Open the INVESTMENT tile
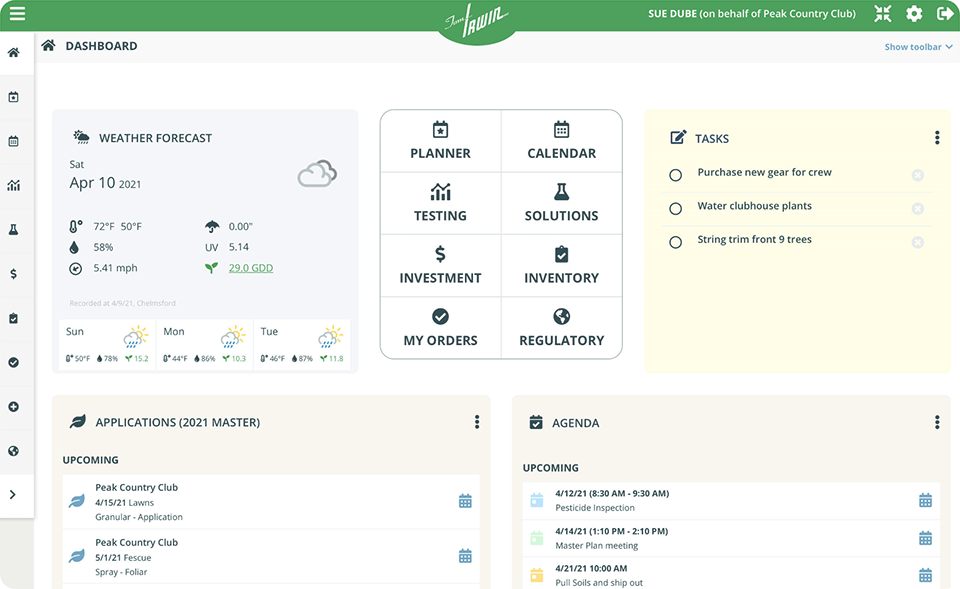960x589 pixels. [440, 266]
